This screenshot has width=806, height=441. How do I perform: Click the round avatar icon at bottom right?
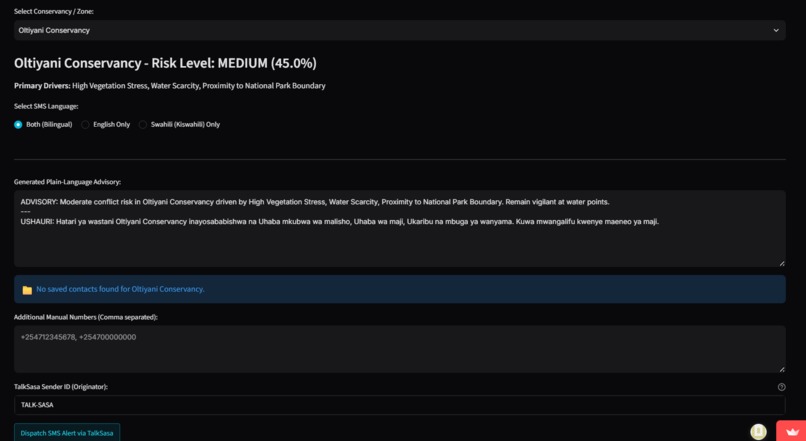[x=758, y=432]
